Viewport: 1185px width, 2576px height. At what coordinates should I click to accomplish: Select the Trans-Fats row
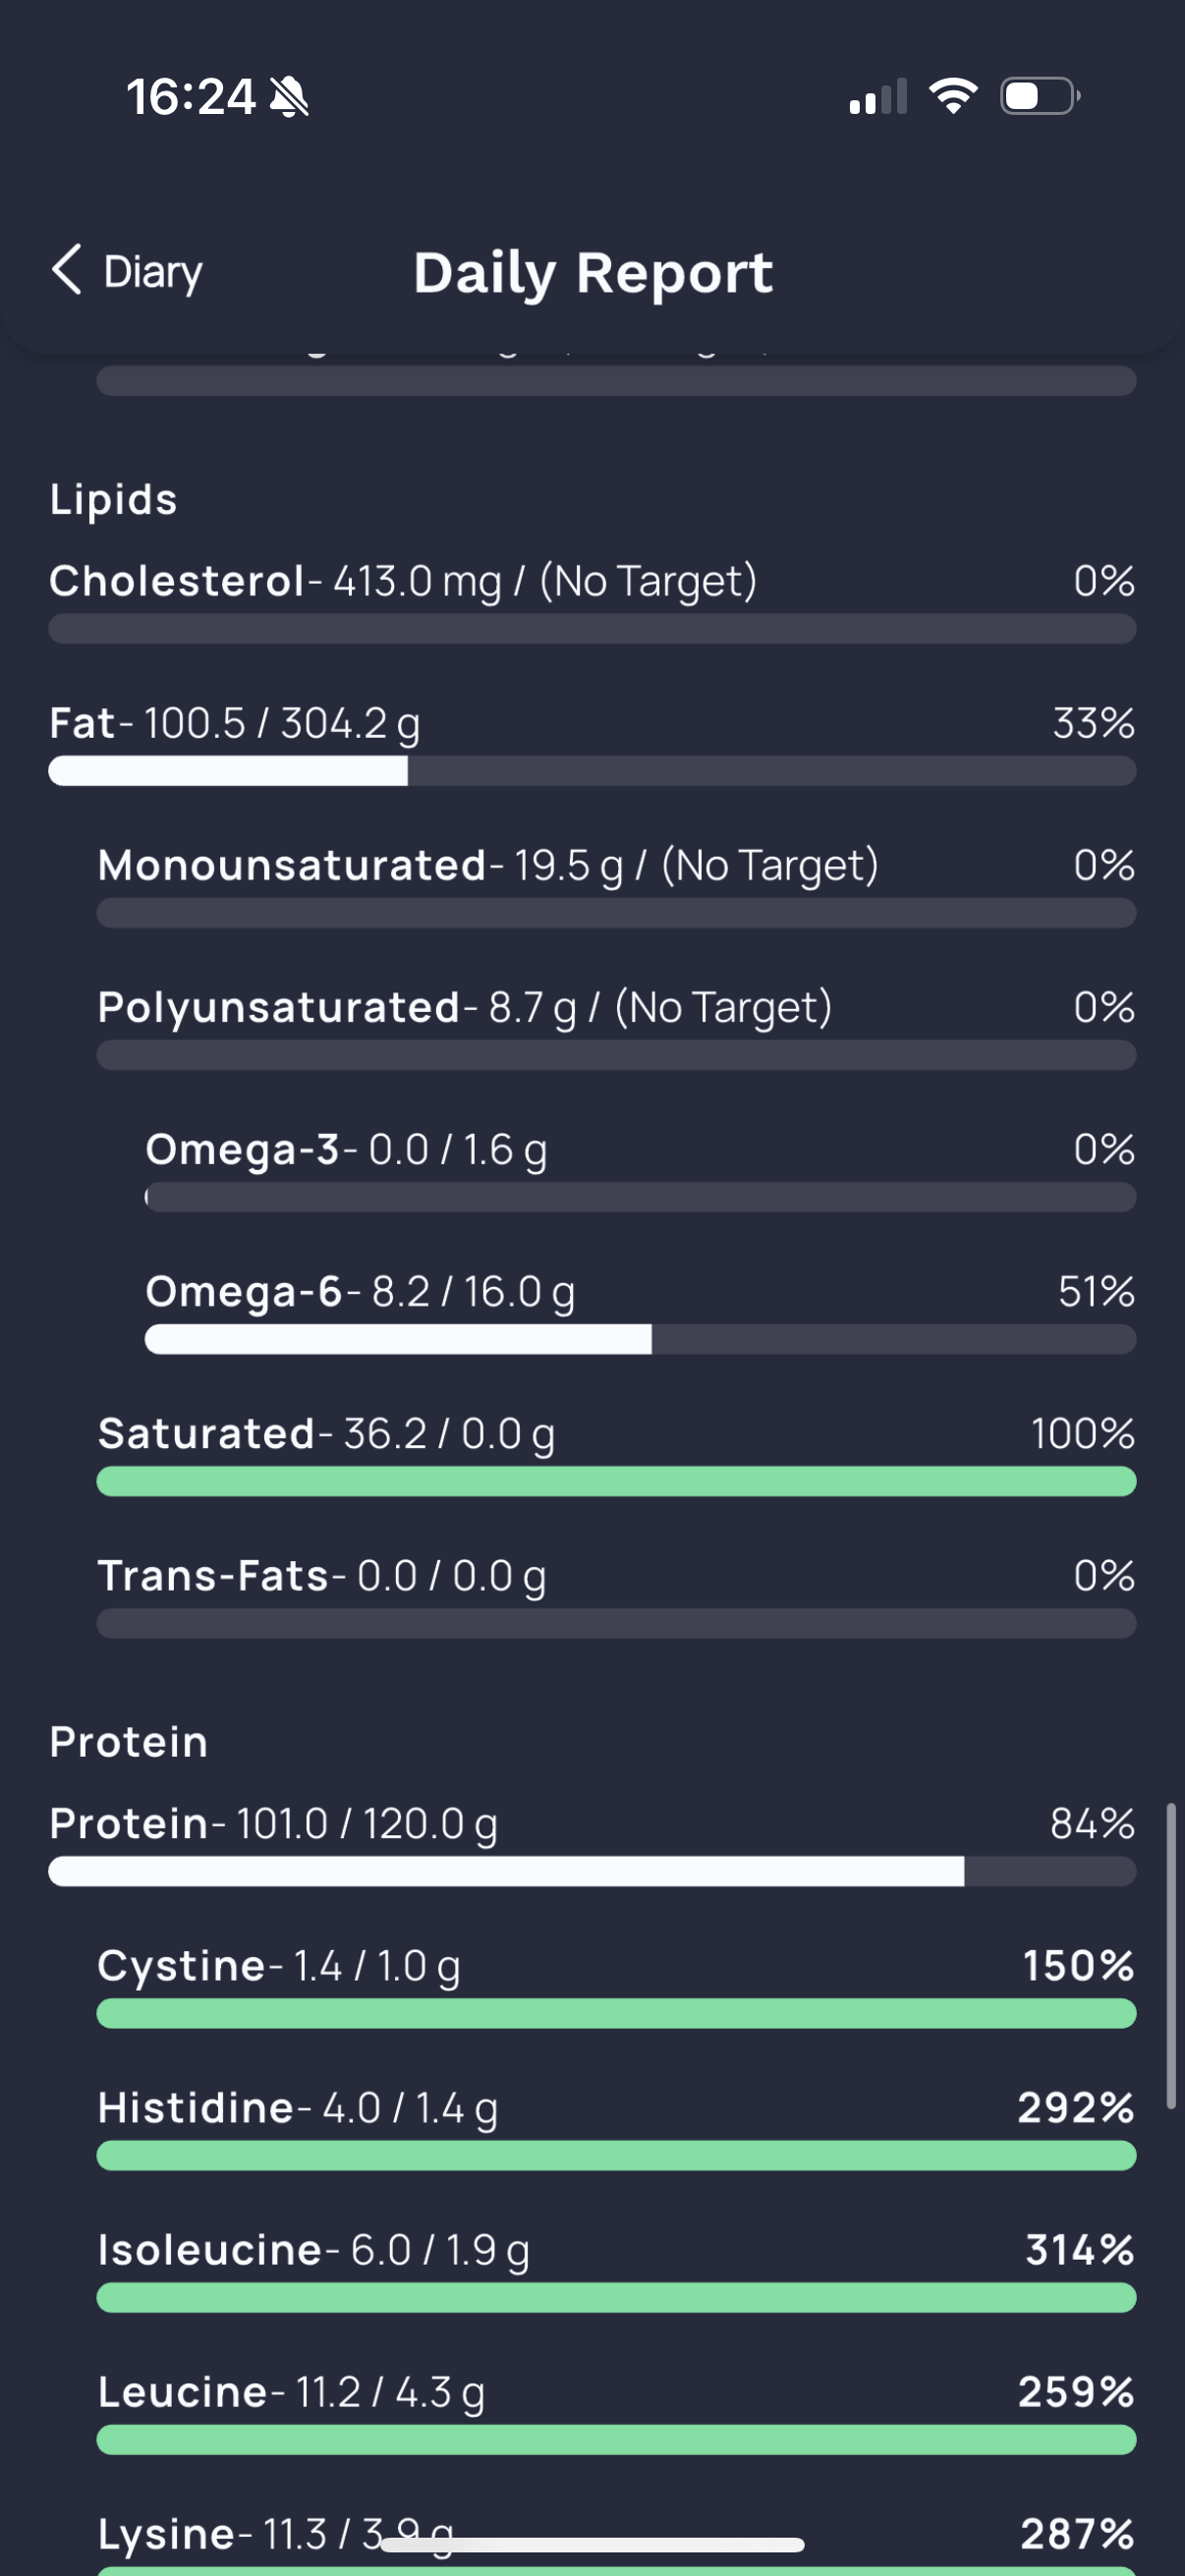click(616, 1594)
